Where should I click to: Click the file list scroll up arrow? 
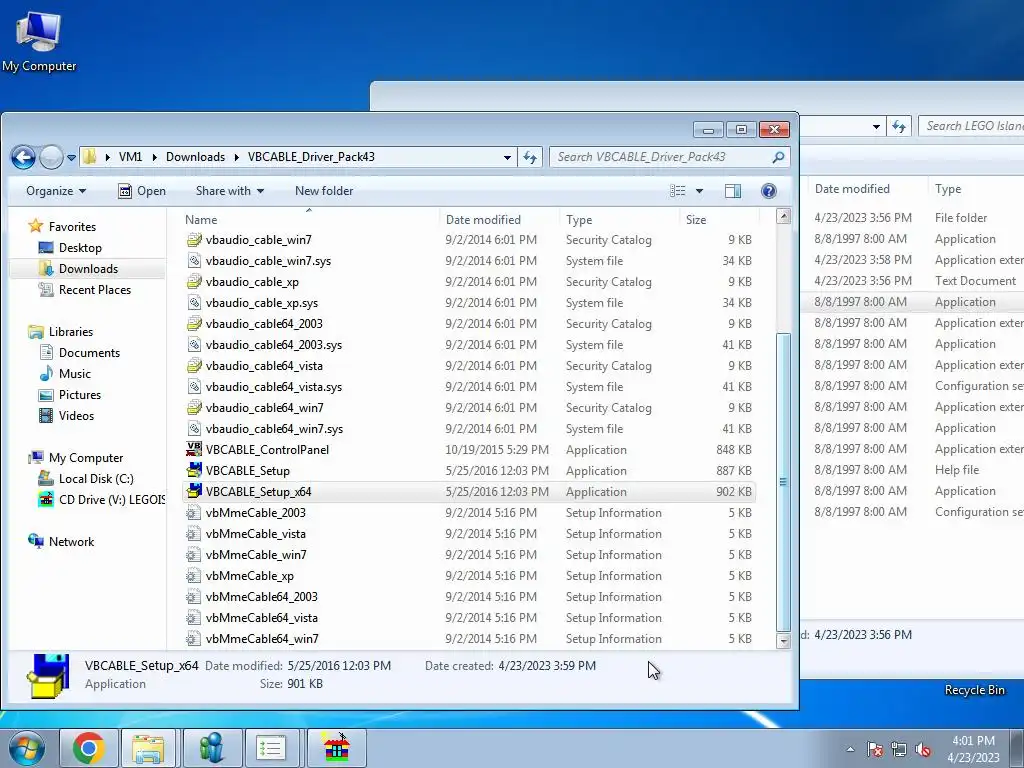coord(783,216)
